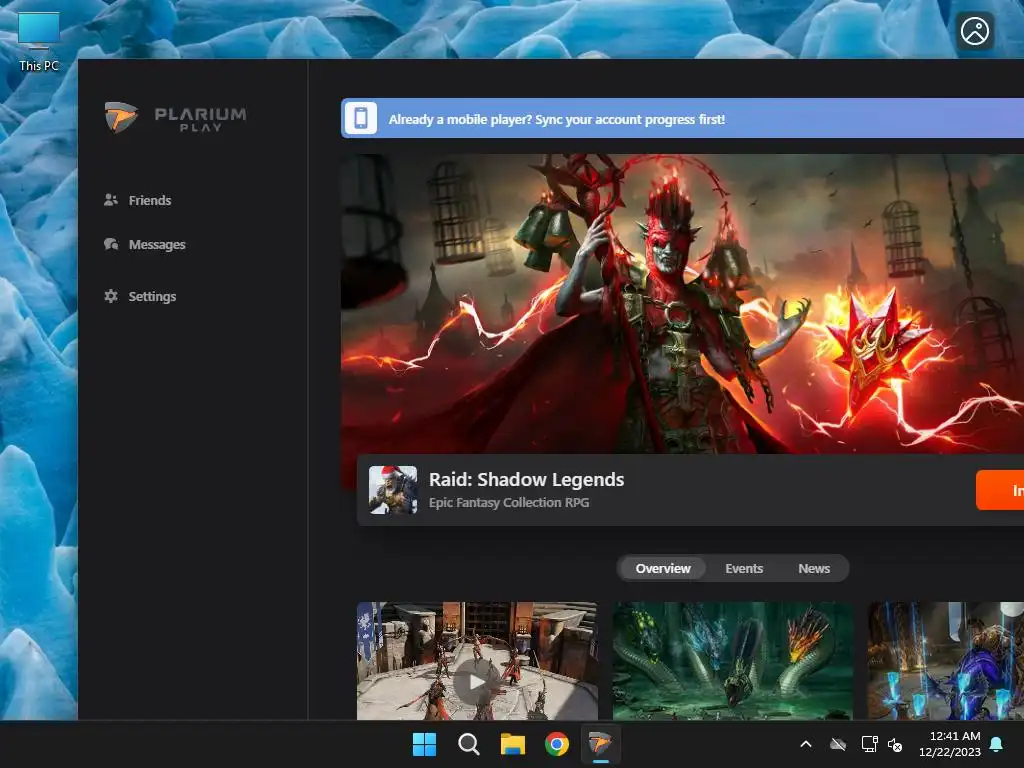Click the Raid: Shadow Legends title
The width and height of the screenshot is (1024, 768).
pos(526,479)
